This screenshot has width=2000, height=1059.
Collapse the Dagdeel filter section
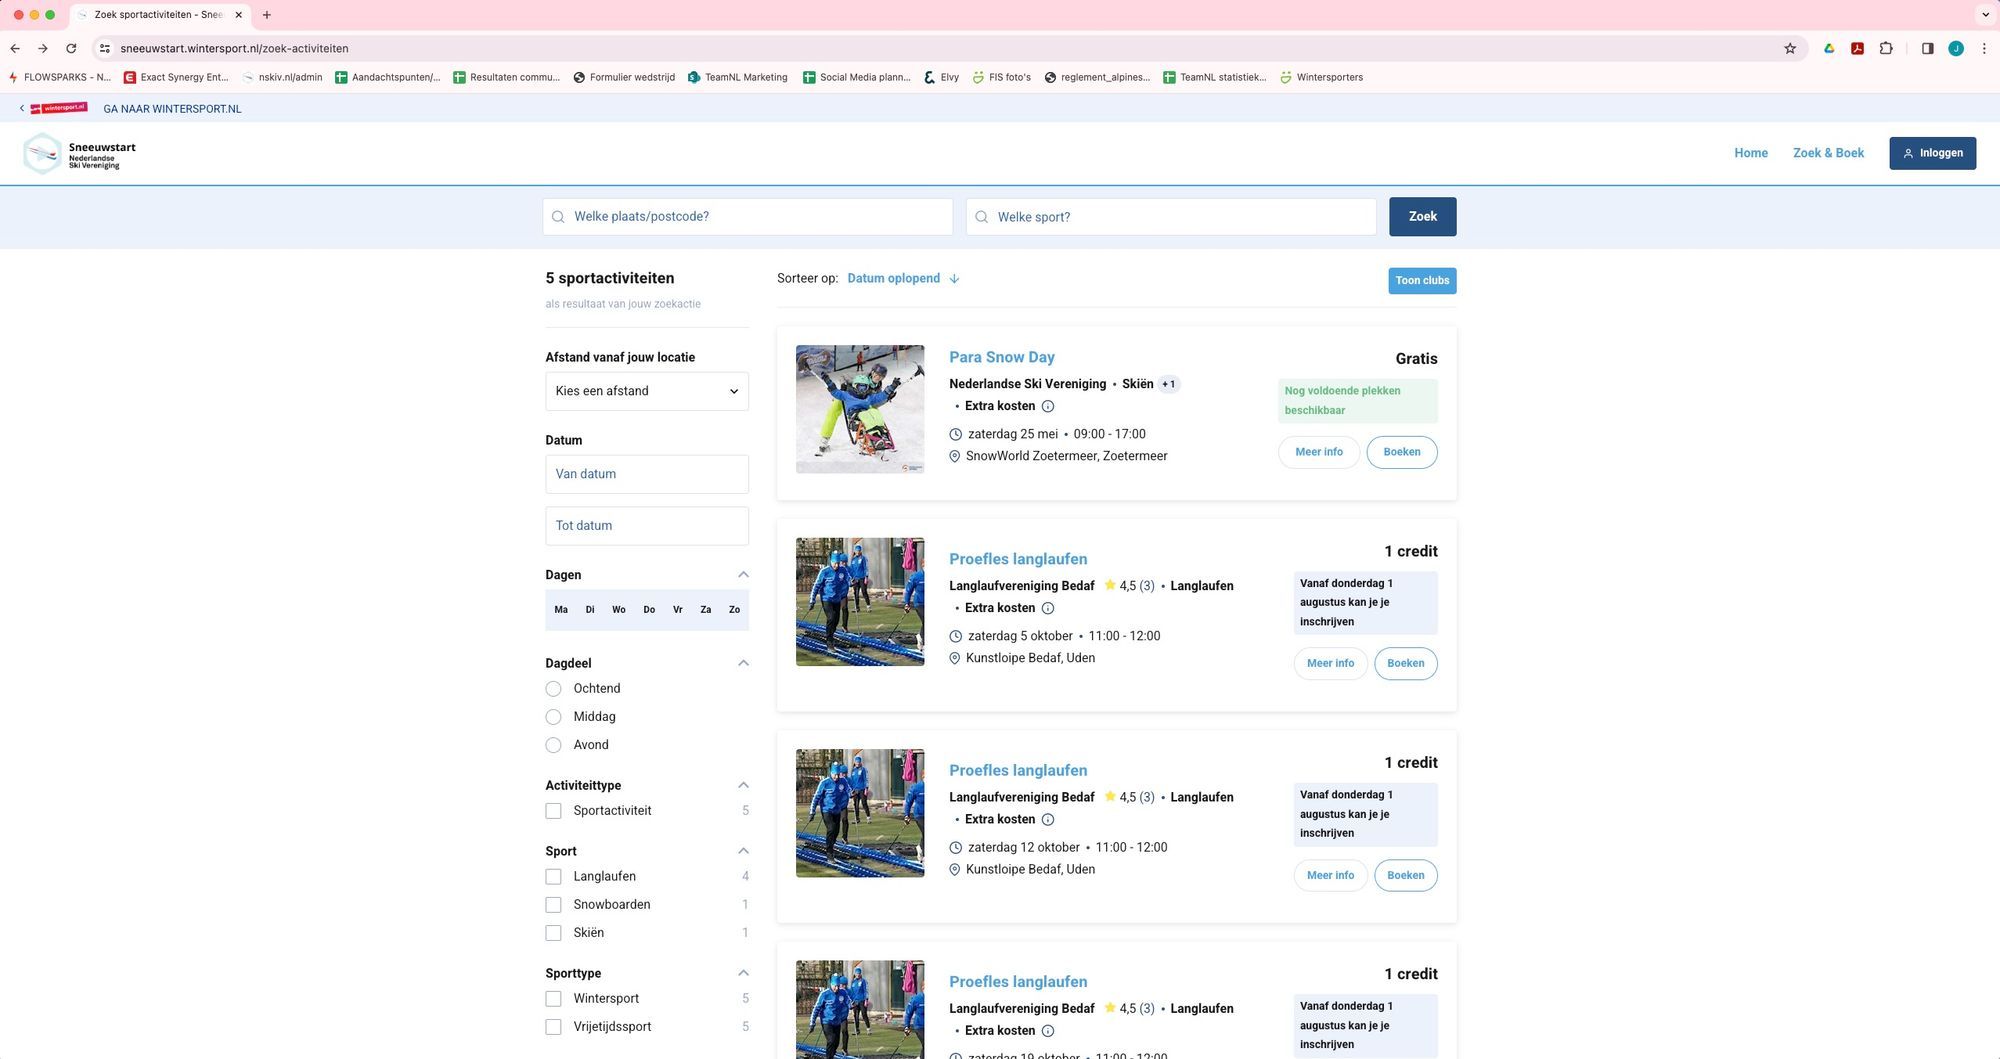coord(743,663)
